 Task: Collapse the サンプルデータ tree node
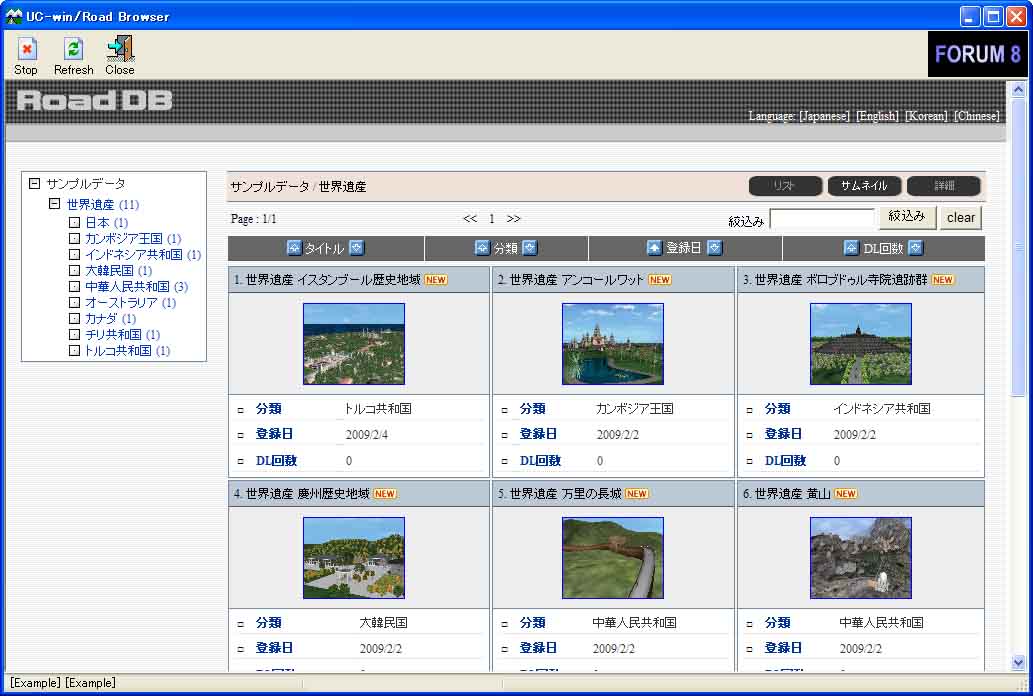click(35, 184)
